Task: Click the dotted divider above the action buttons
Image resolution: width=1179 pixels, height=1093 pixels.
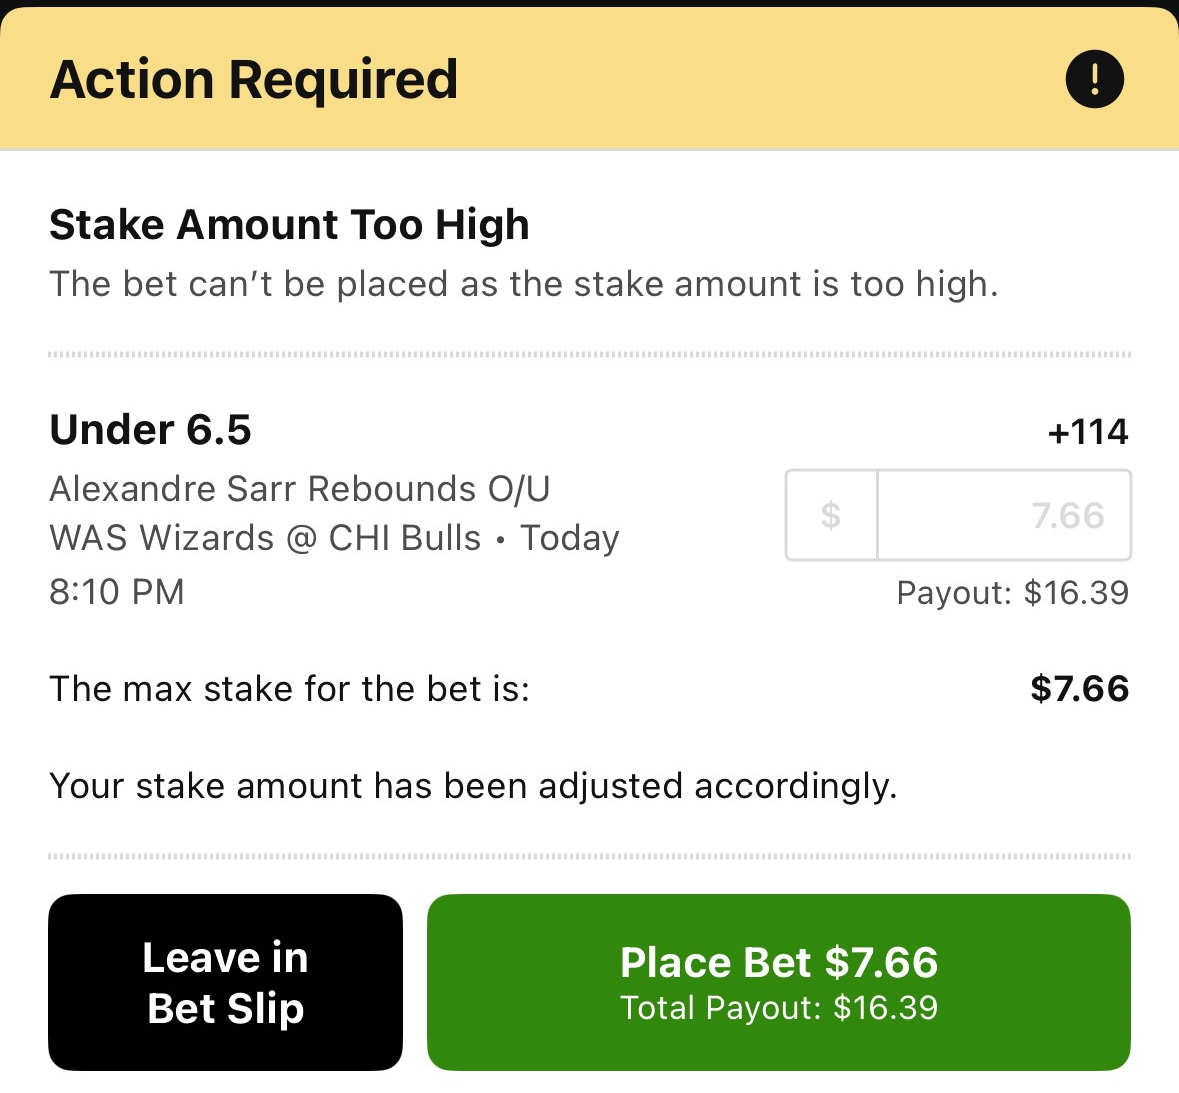Action: pos(590,856)
